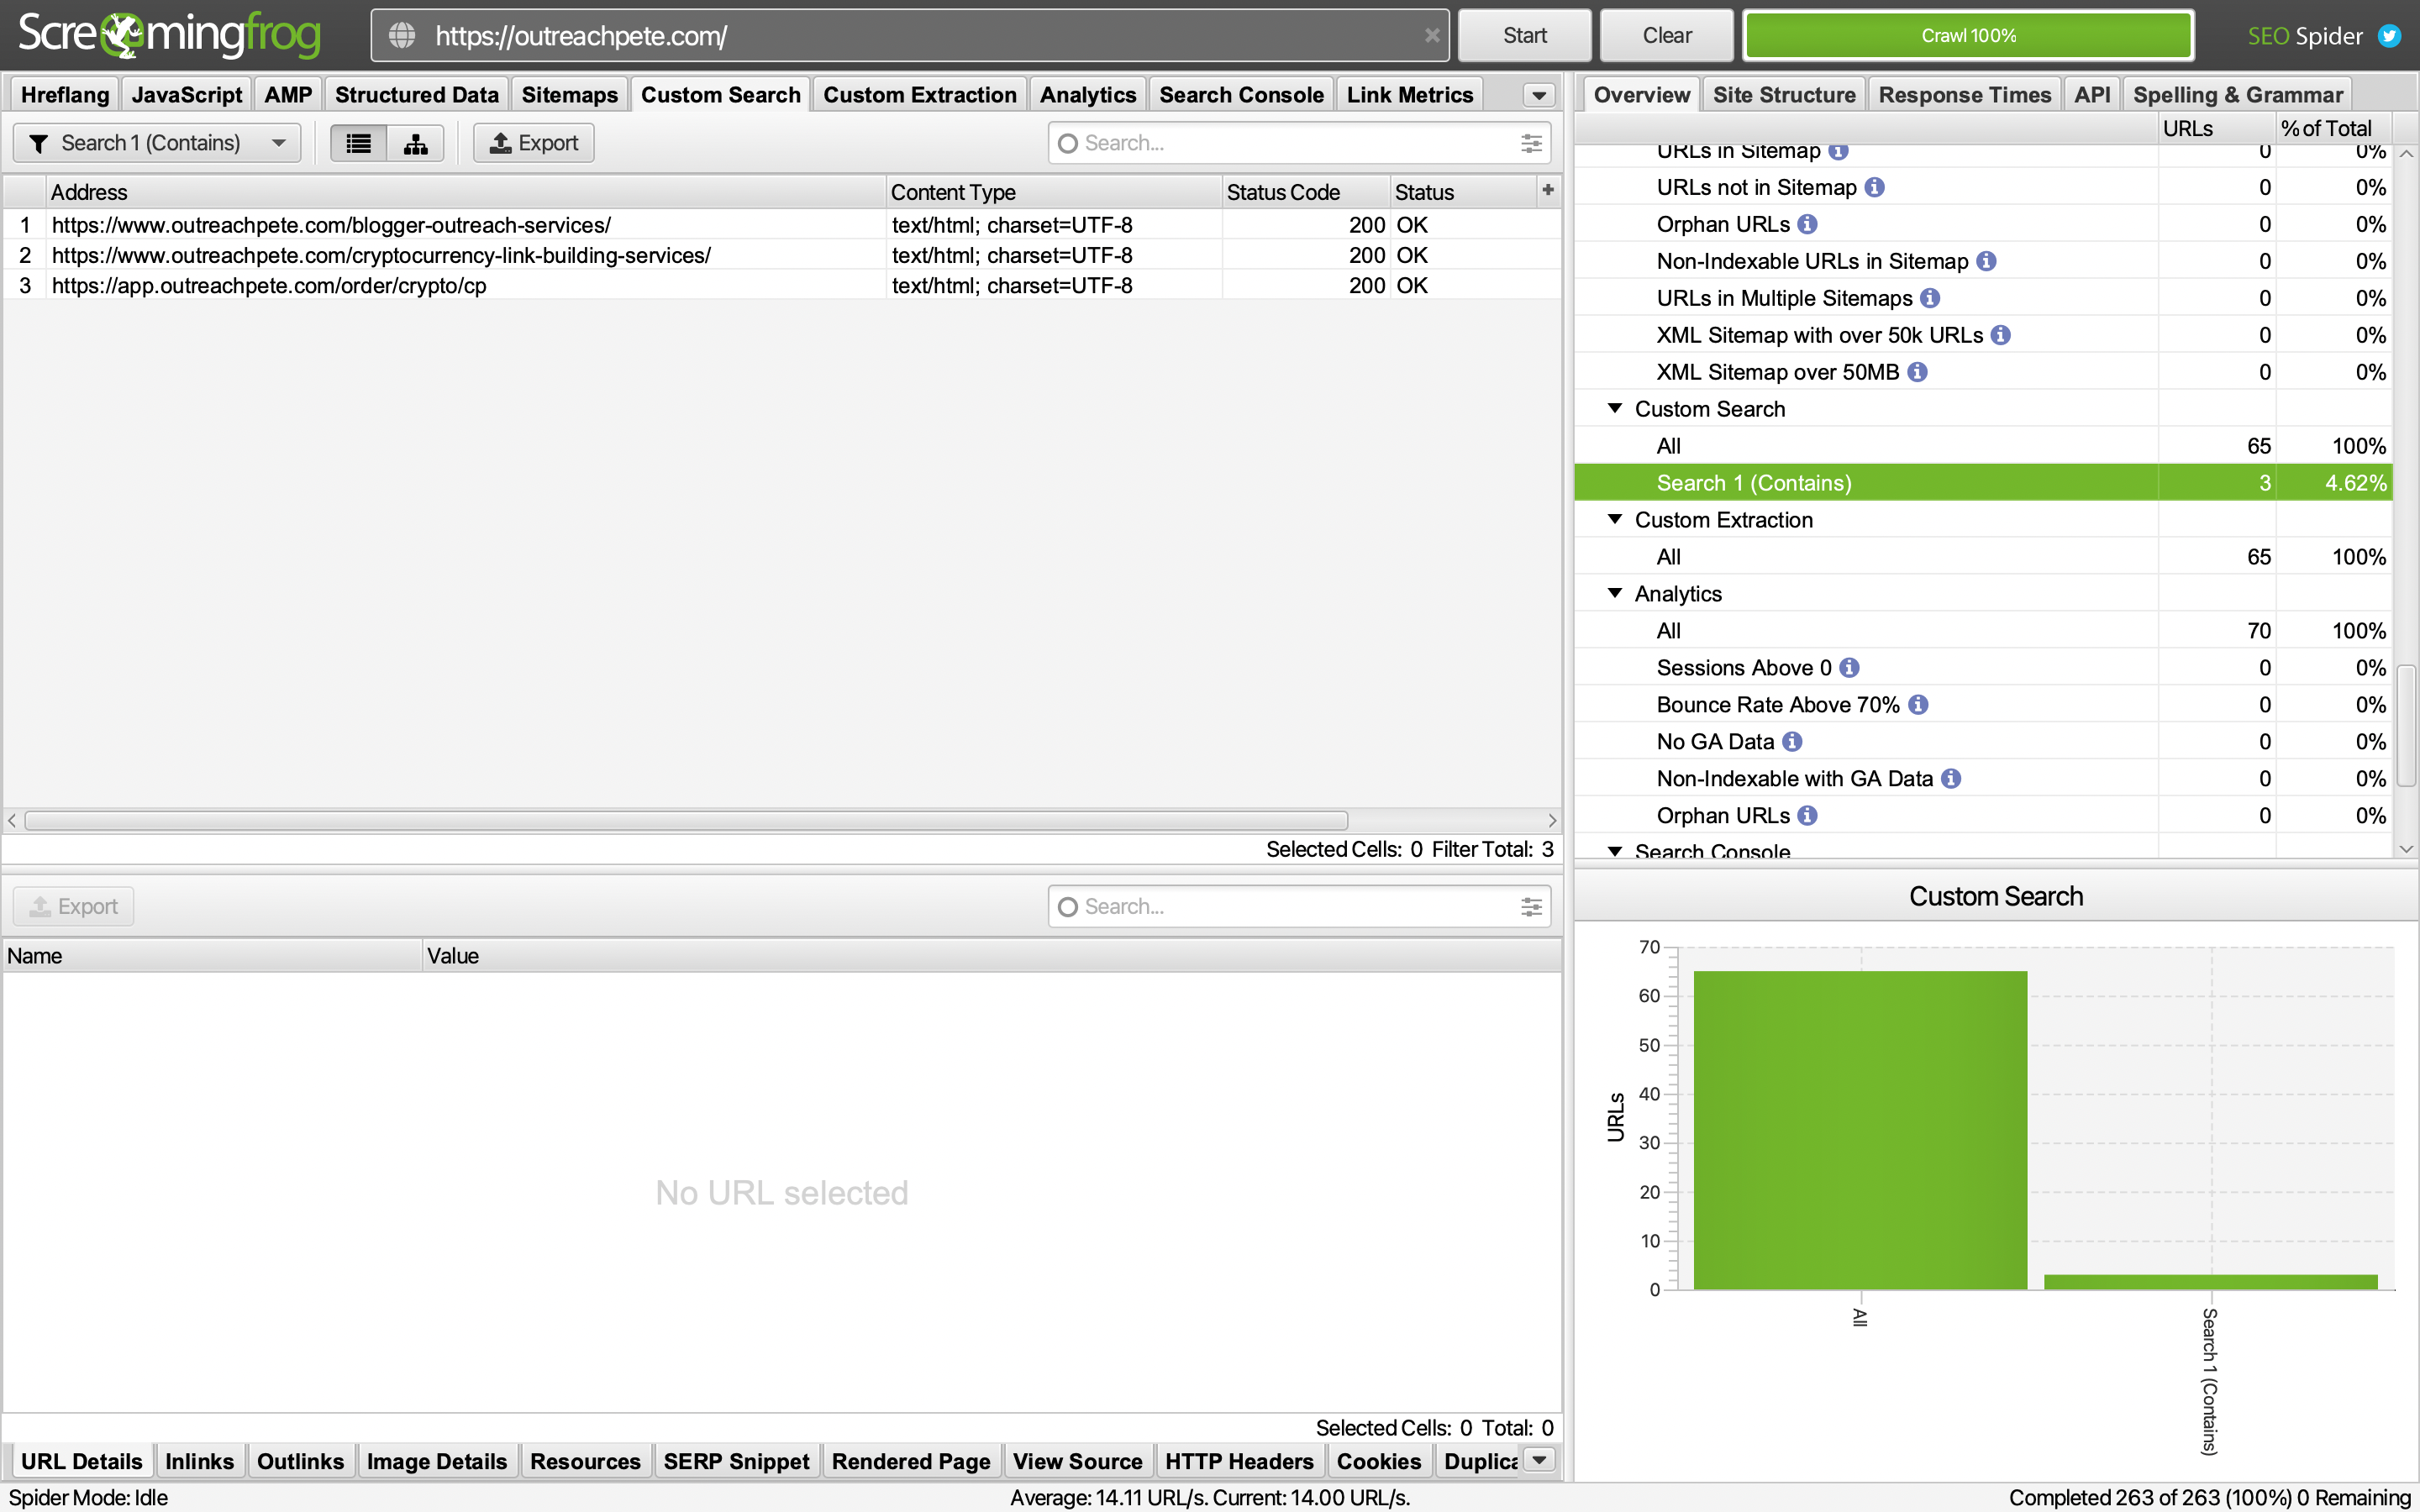Click info icon beside Sessions Above 0
The height and width of the screenshot is (1512, 2420).
click(1850, 668)
